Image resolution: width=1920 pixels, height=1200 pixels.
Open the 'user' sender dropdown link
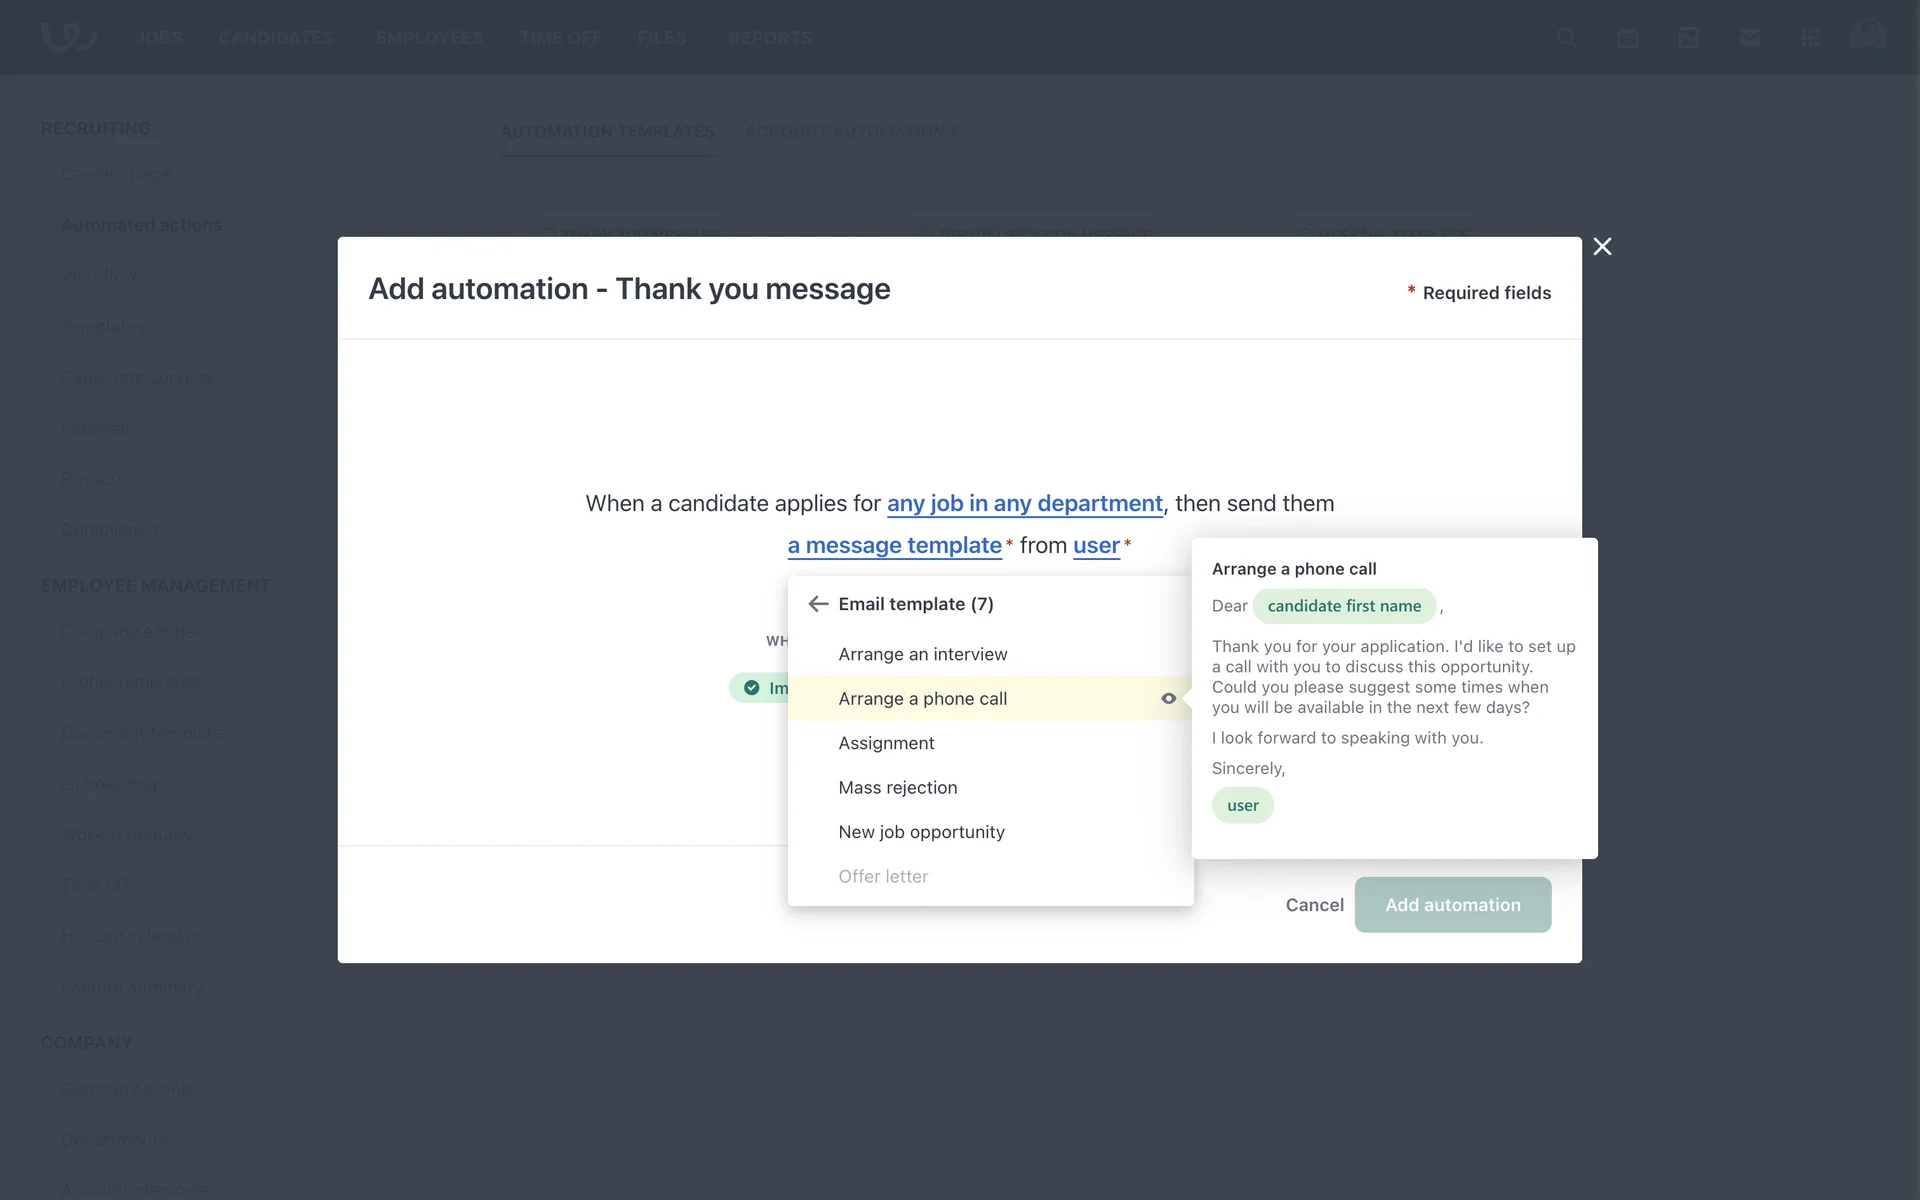point(1096,546)
